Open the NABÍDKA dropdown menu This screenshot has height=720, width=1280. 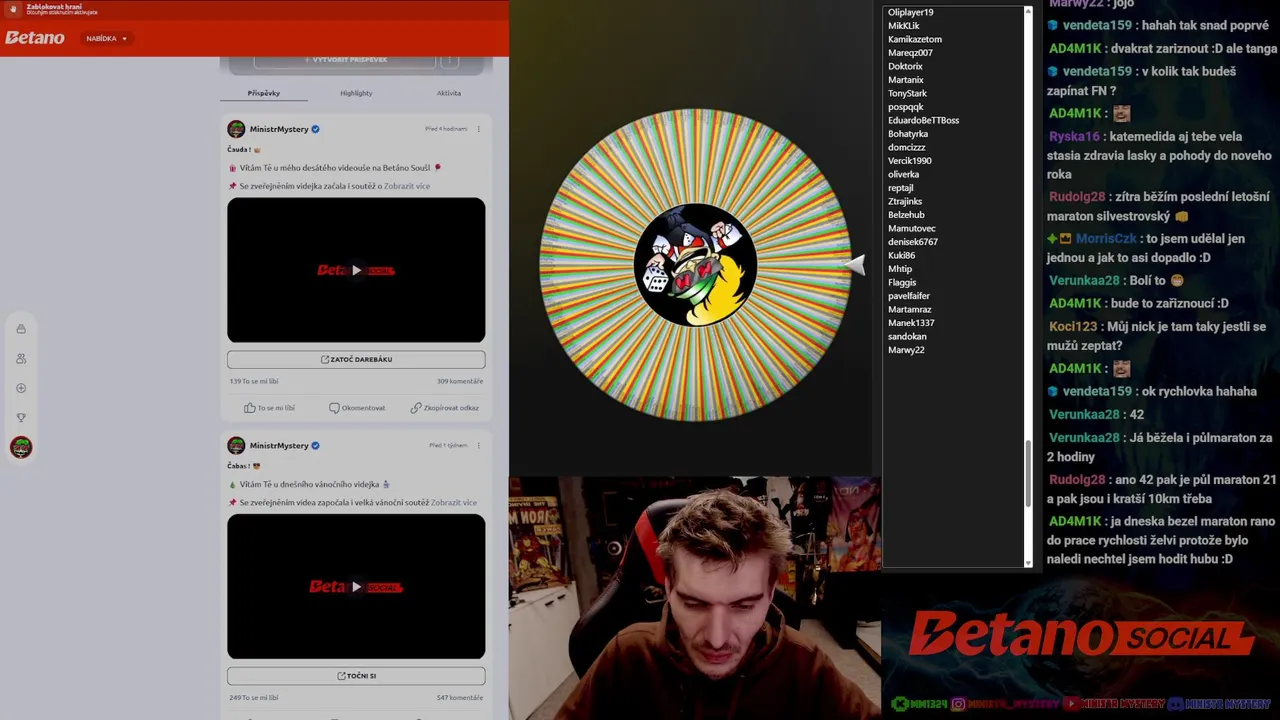[x=106, y=38]
